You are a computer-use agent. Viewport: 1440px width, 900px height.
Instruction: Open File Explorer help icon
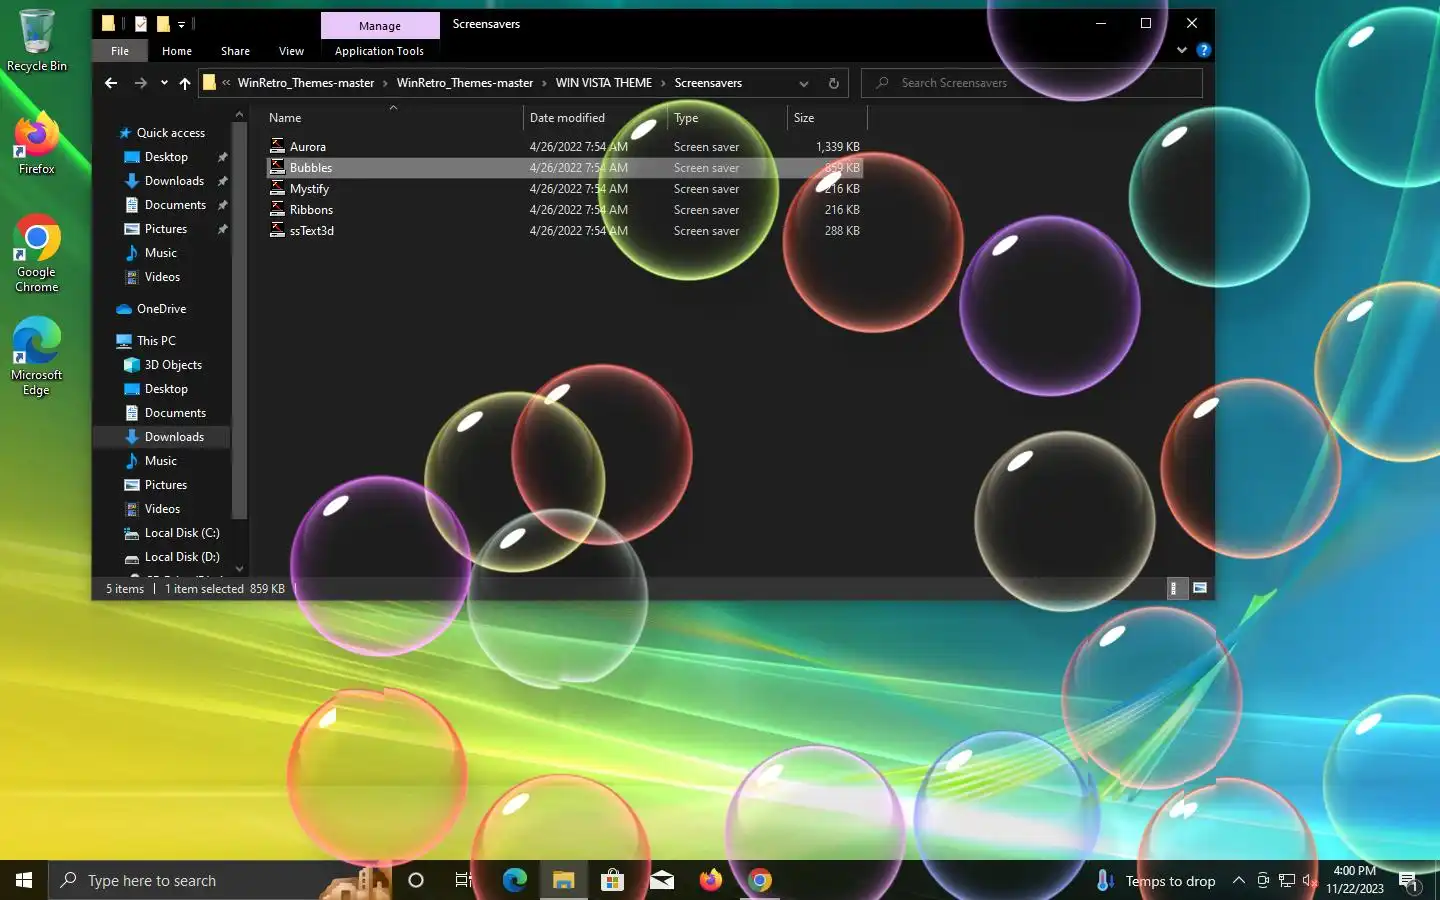point(1204,50)
